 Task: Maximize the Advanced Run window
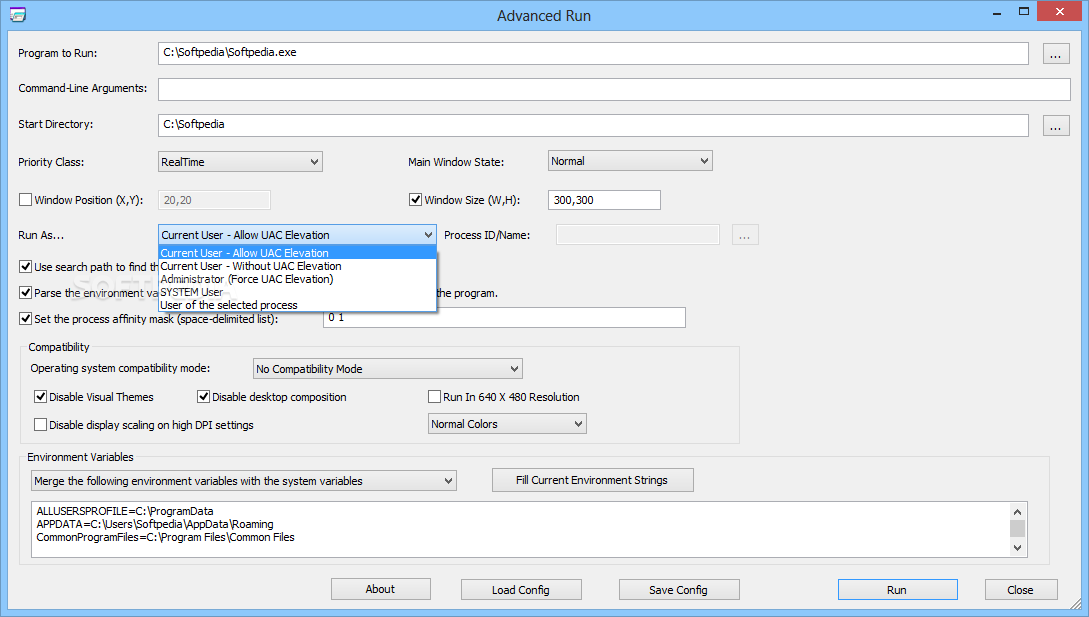1024,12
